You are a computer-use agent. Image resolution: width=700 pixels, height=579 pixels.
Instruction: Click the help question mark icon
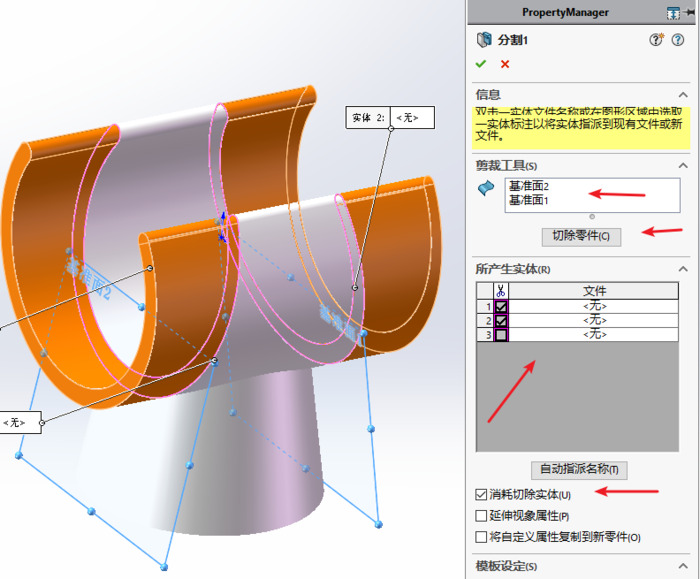click(x=678, y=40)
